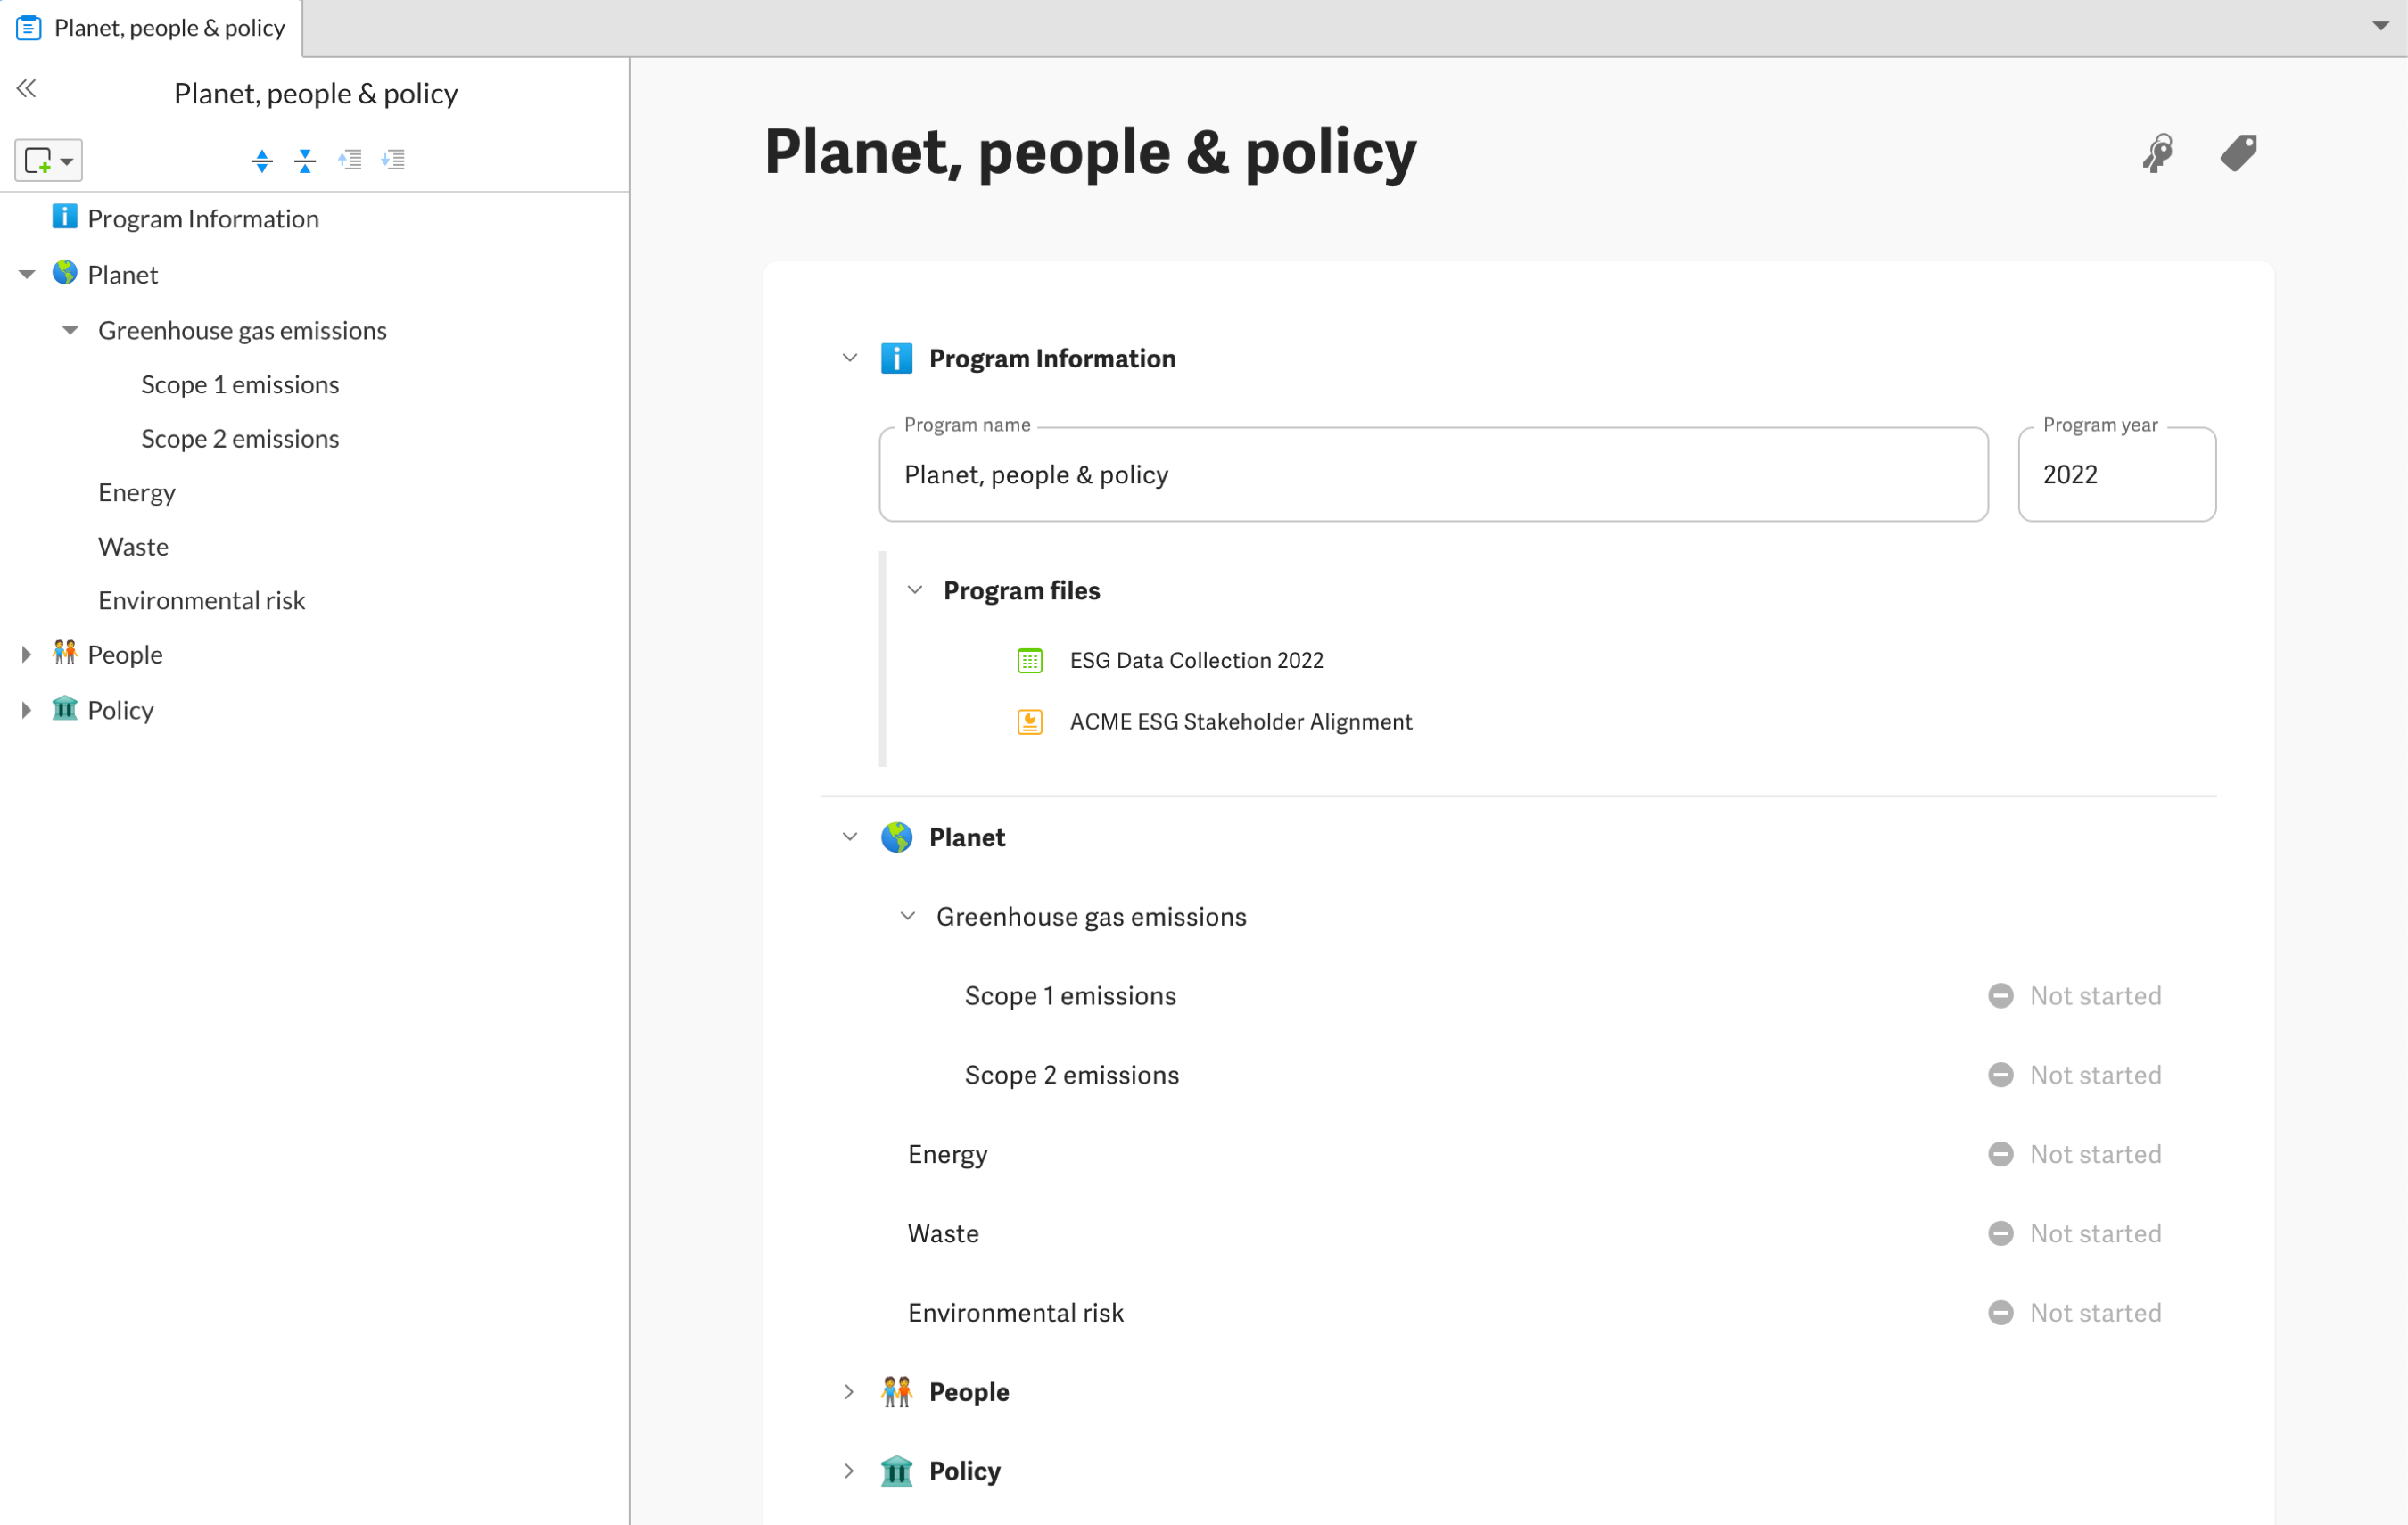The height and width of the screenshot is (1525, 2408).
Task: Click the collapse all sections icon
Action: (x=305, y=160)
